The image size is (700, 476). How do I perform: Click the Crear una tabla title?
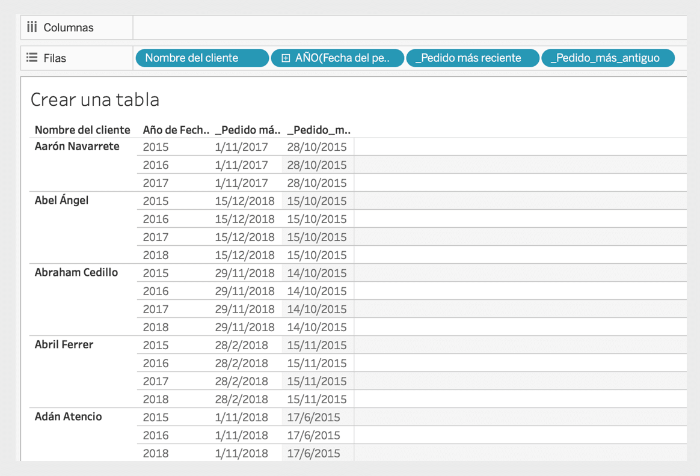pos(95,100)
